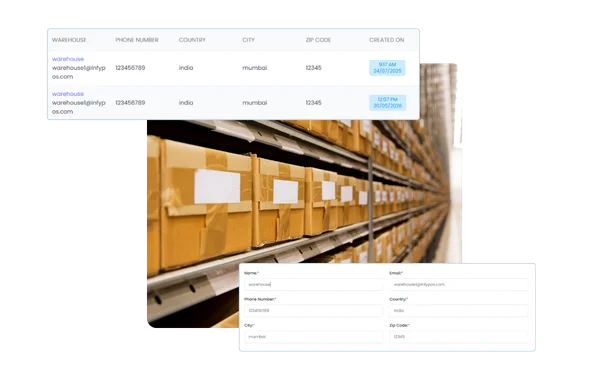600x380 pixels.
Task: Focus the Email input field
Action: point(458,284)
